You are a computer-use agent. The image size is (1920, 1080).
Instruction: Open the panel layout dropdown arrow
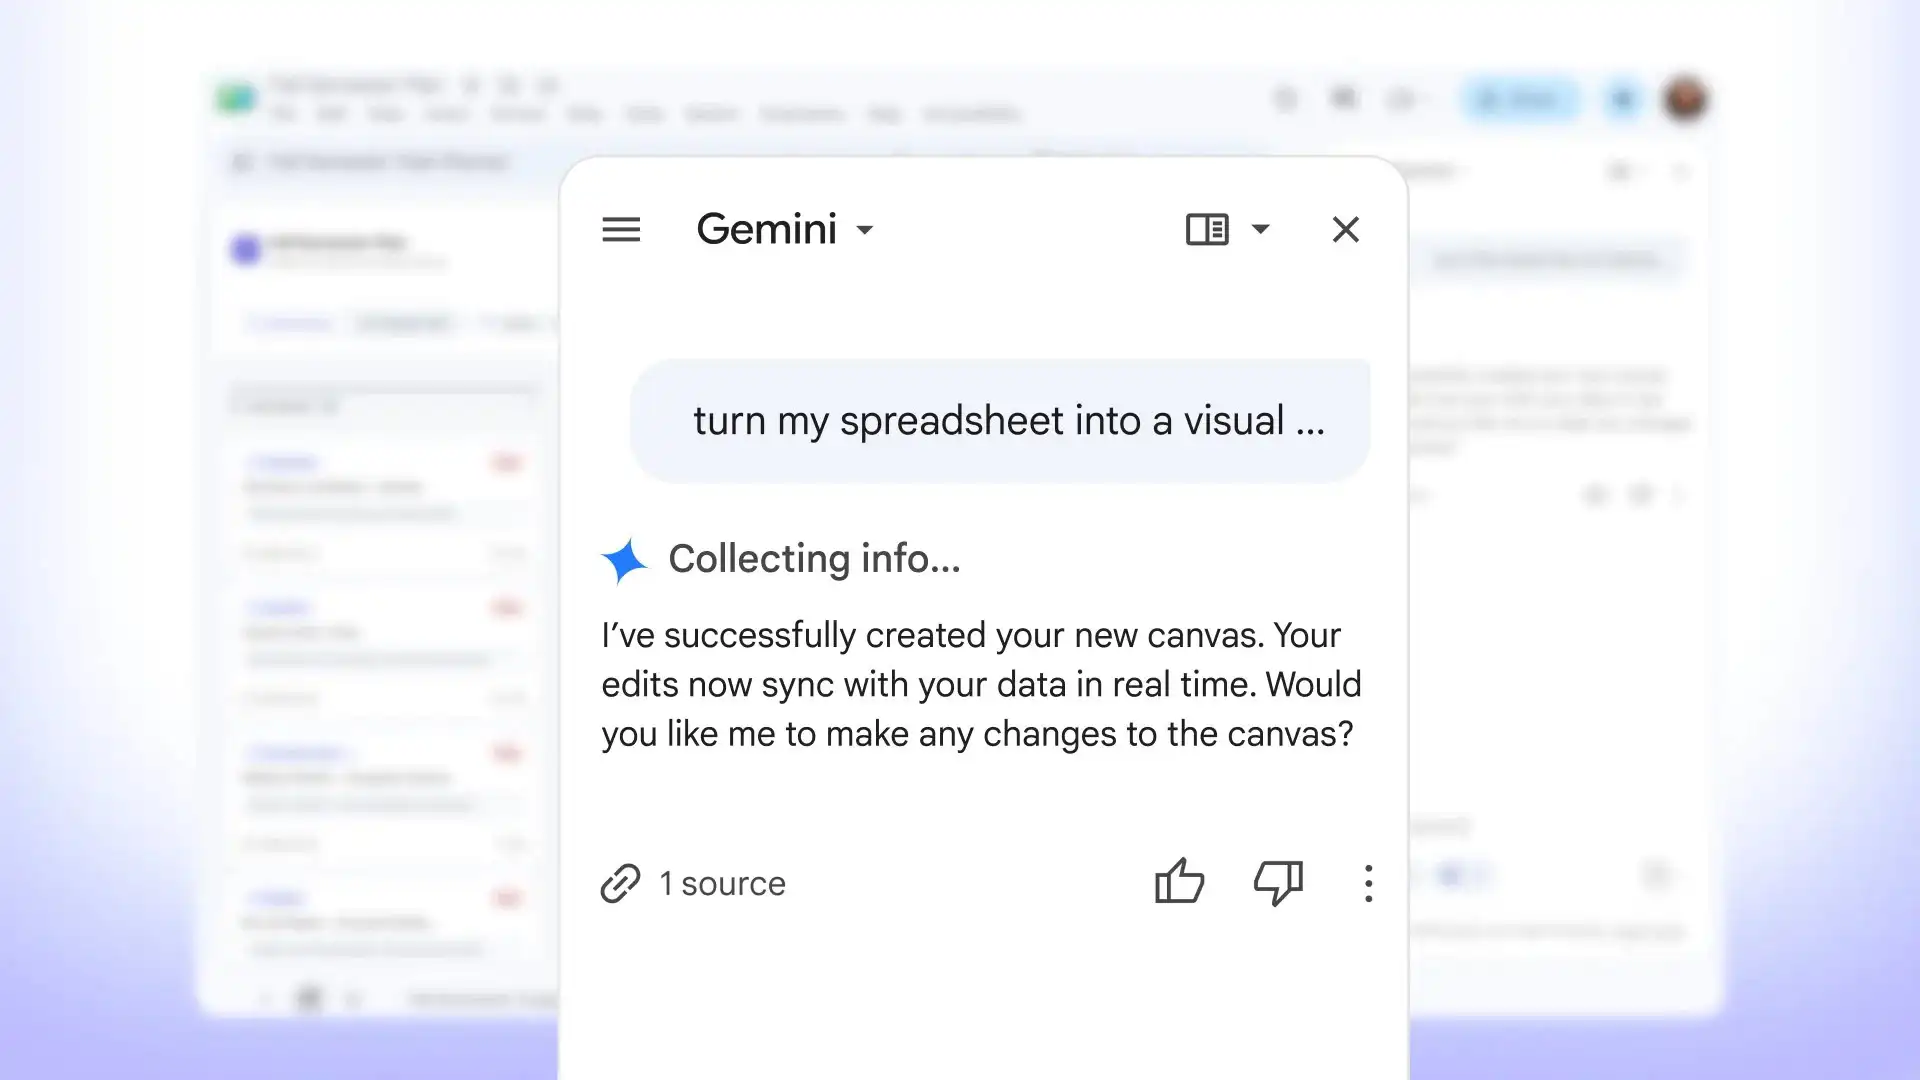[1261, 230]
